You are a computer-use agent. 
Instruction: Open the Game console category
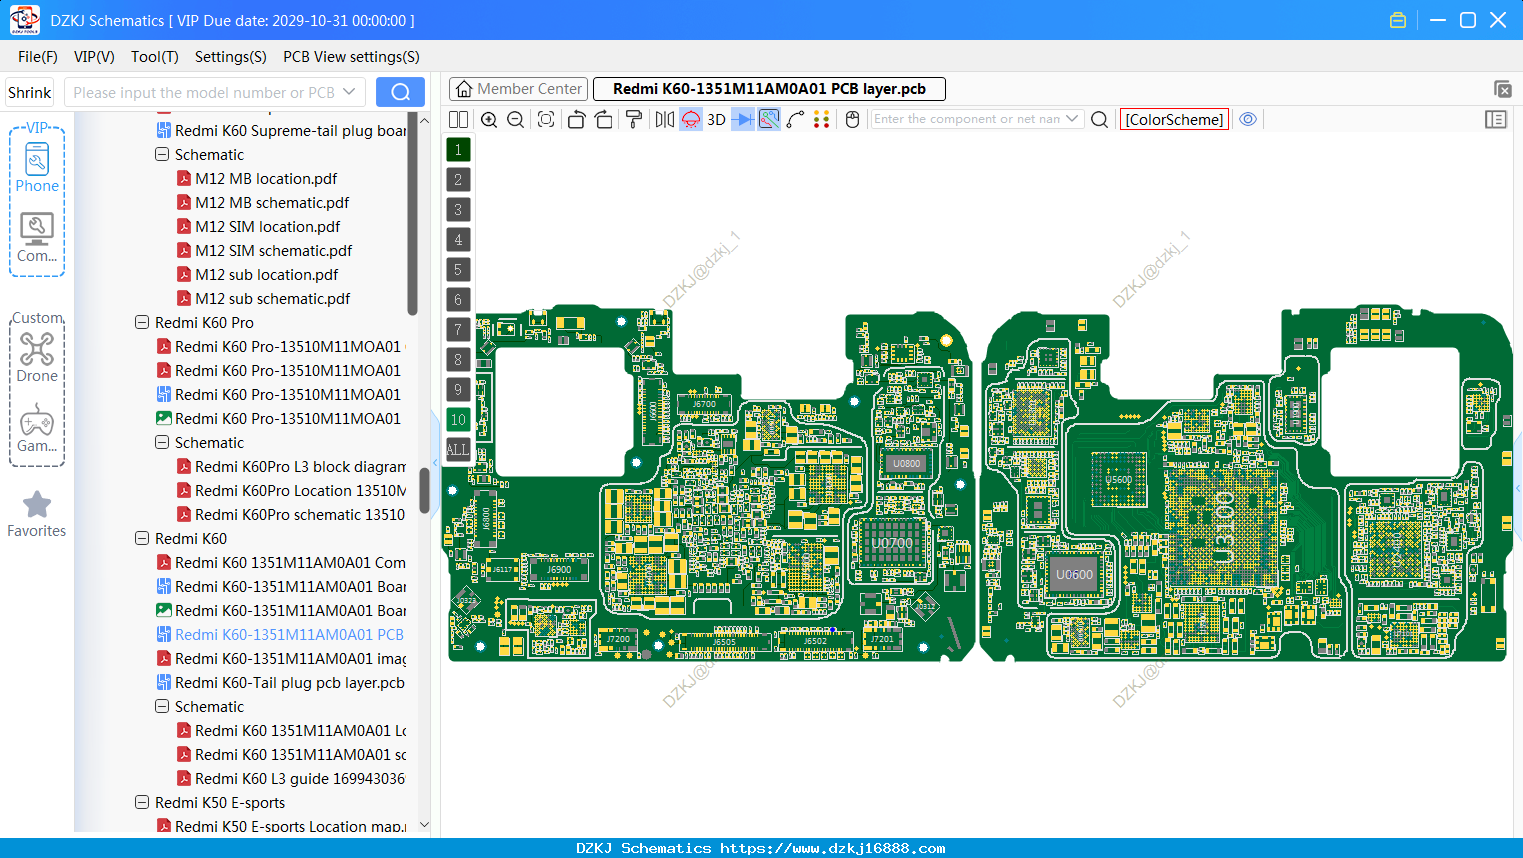pos(37,427)
